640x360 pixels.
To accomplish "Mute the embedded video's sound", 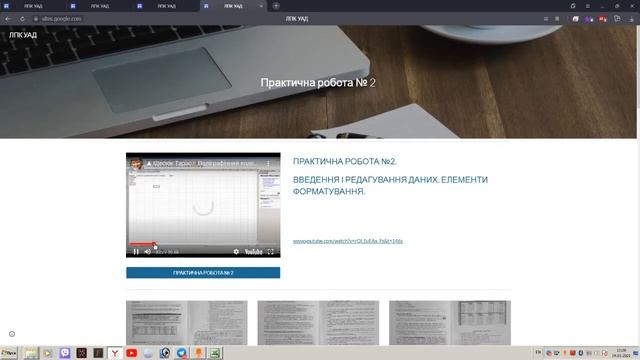I will 147,252.
